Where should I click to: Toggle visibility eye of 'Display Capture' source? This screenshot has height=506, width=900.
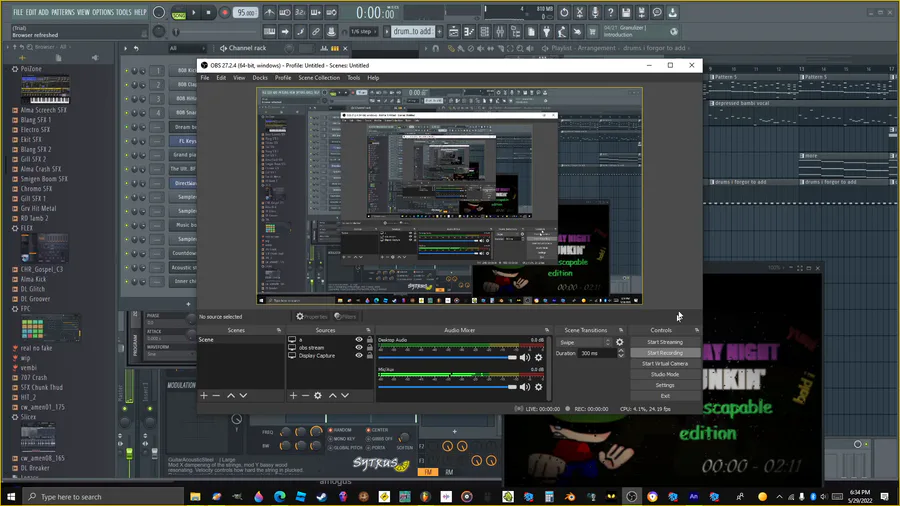[x=359, y=356]
